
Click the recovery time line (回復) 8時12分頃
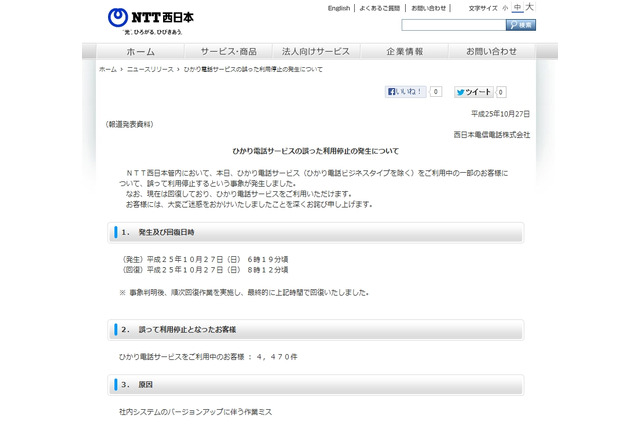pyautogui.click(x=205, y=270)
